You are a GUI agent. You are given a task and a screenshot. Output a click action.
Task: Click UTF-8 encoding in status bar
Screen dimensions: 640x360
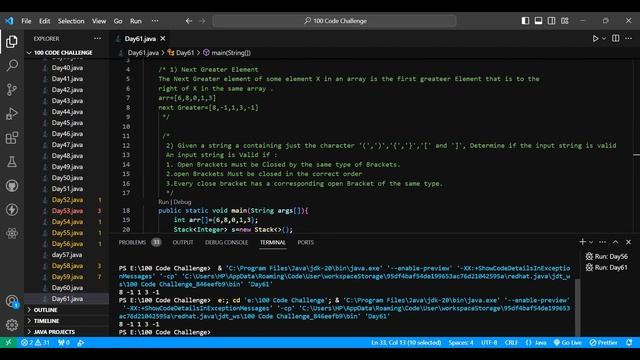coord(489,342)
